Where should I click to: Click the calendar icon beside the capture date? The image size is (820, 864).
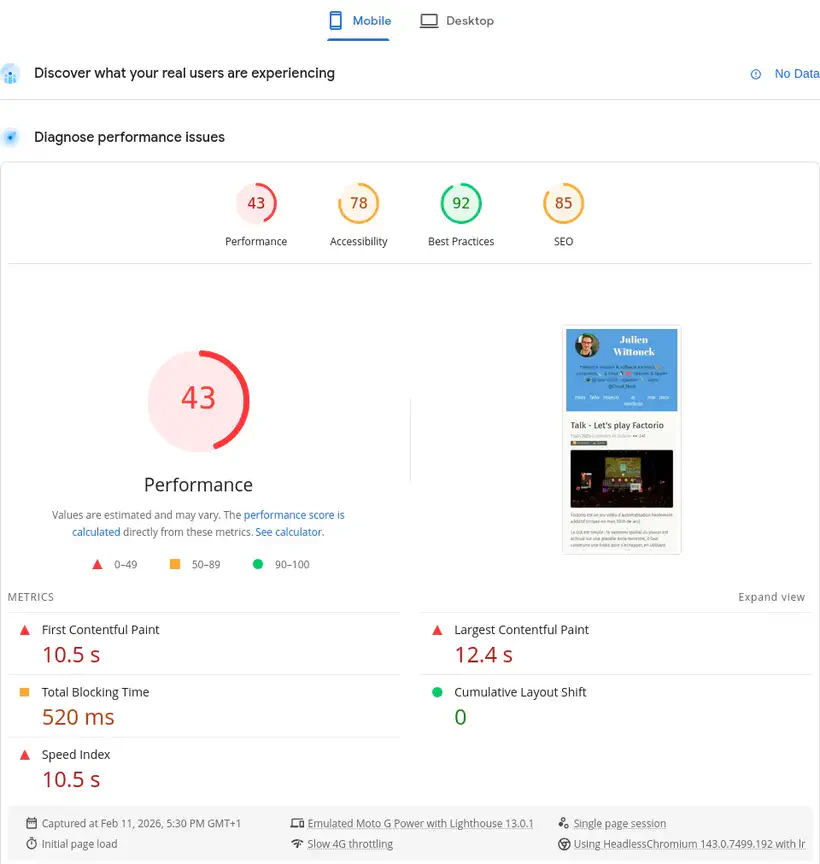tap(30, 823)
